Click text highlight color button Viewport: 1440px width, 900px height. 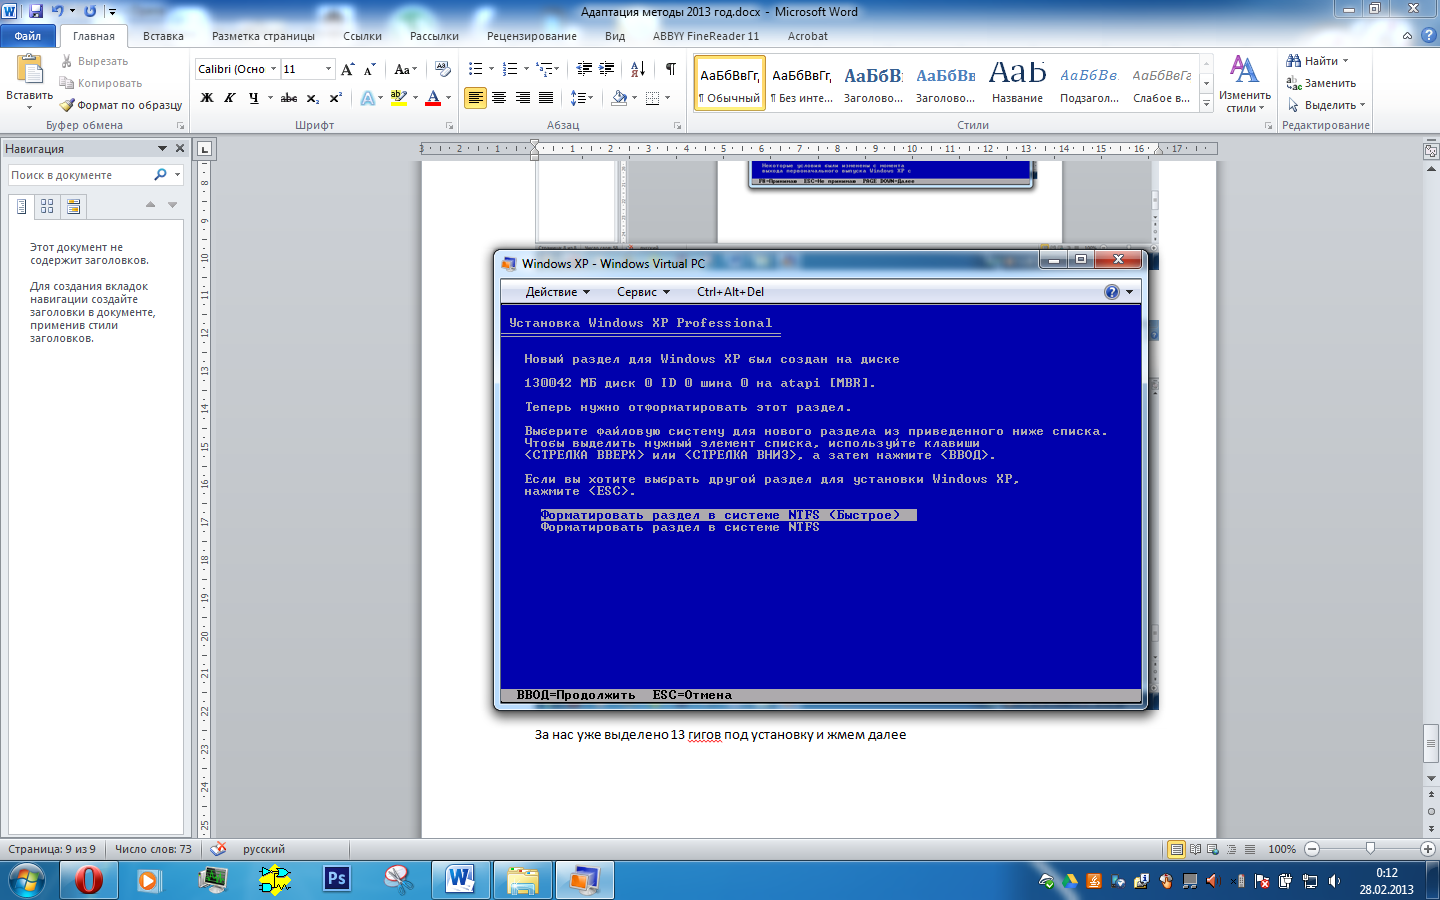coord(398,98)
